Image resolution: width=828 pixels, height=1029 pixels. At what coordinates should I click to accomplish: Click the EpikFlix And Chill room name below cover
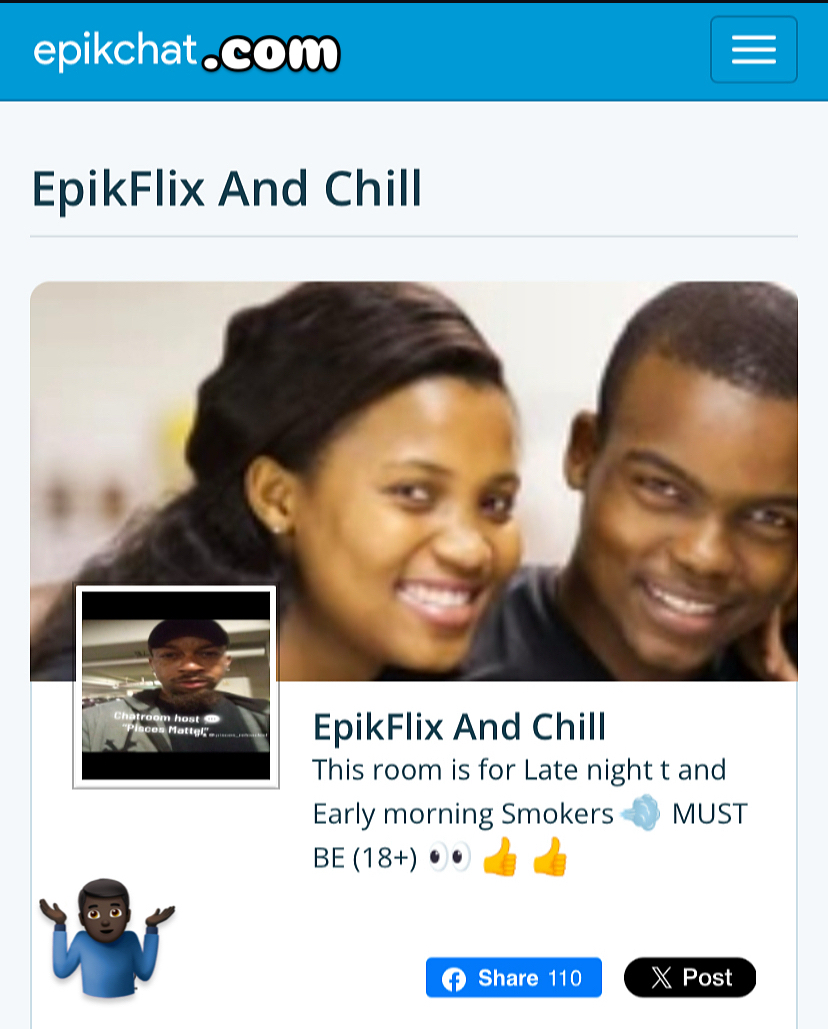459,726
